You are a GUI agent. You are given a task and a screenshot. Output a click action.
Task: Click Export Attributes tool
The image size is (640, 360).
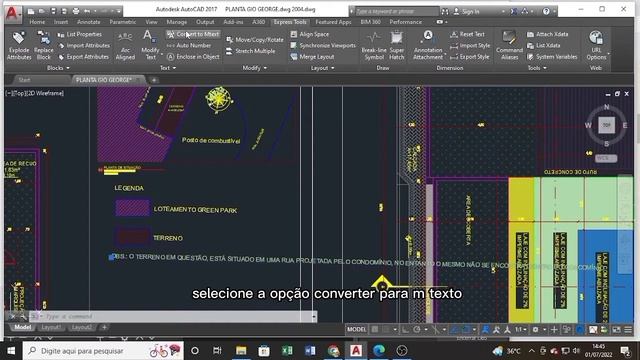click(x=84, y=57)
